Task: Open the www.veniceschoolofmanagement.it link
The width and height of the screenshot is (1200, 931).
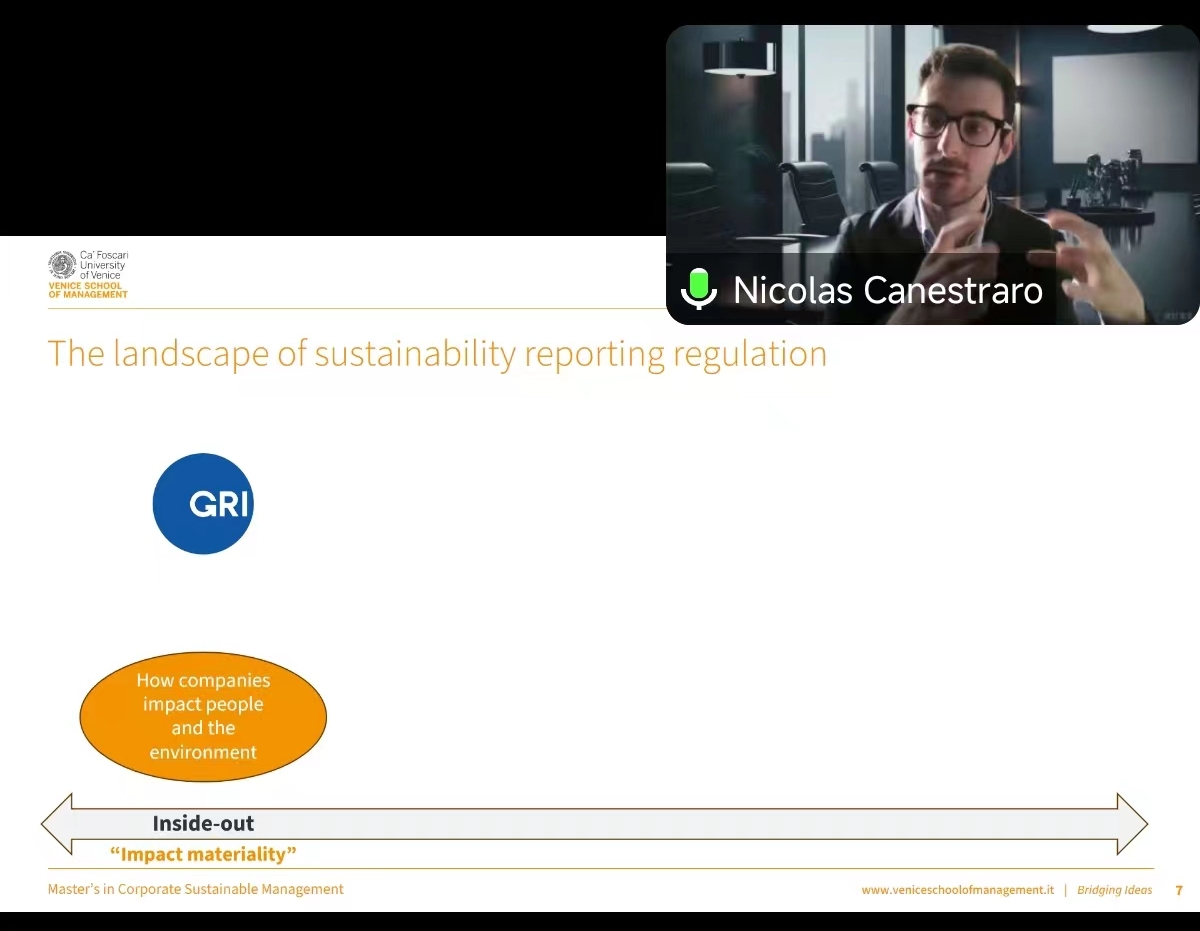Action: pyautogui.click(x=958, y=890)
